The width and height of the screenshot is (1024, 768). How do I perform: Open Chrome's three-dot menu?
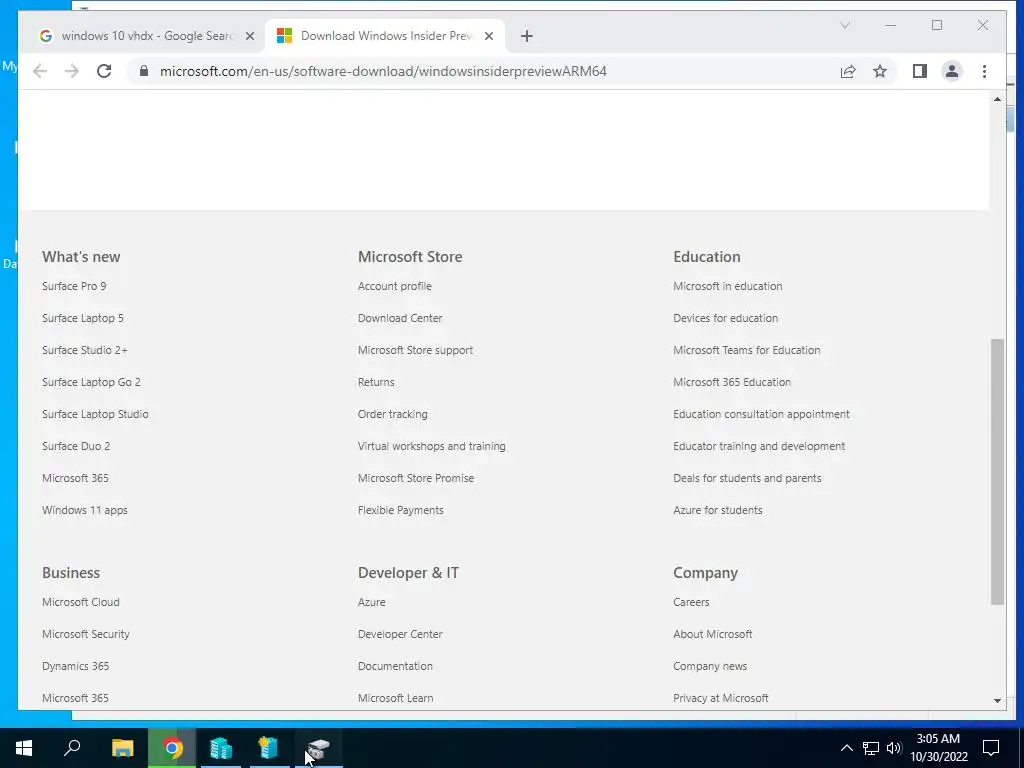click(984, 71)
